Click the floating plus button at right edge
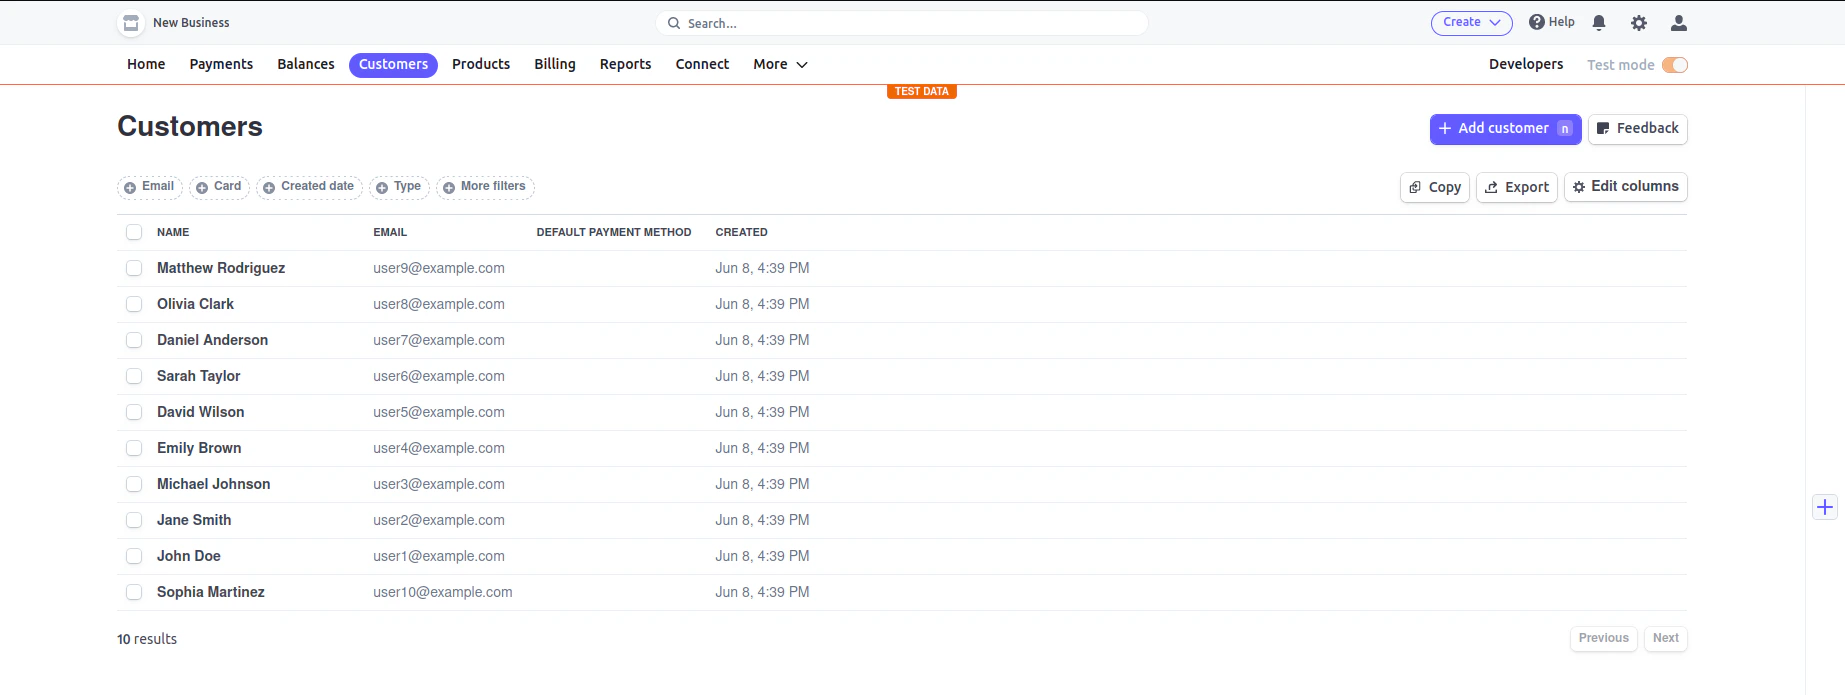Viewport: 1845px width, 695px height. 1825,507
